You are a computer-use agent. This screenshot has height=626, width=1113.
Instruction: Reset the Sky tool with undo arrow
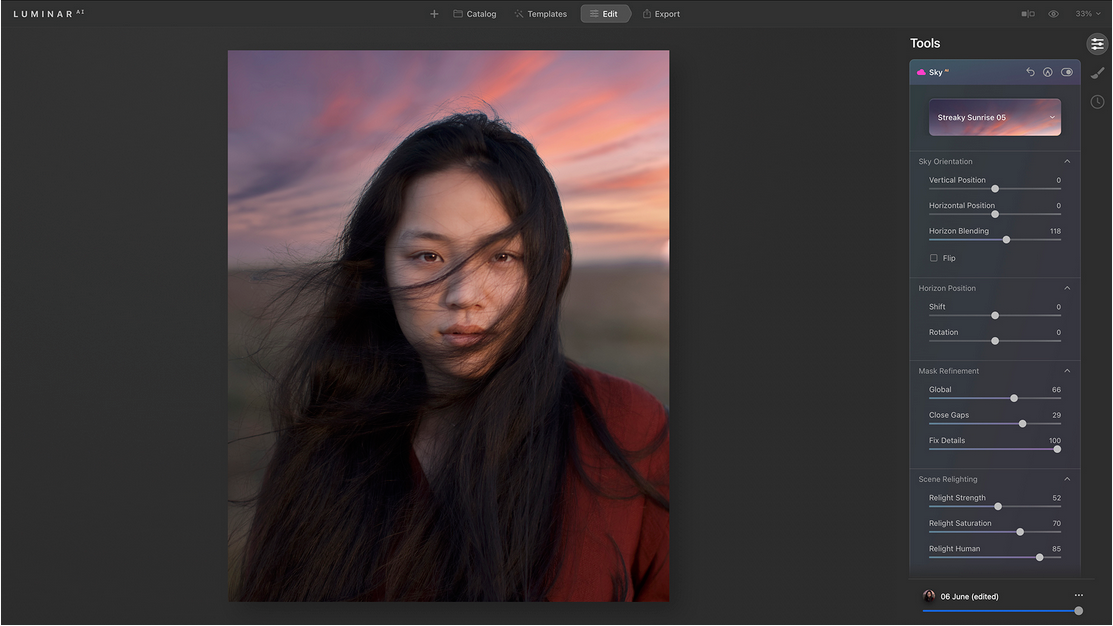coord(1030,72)
